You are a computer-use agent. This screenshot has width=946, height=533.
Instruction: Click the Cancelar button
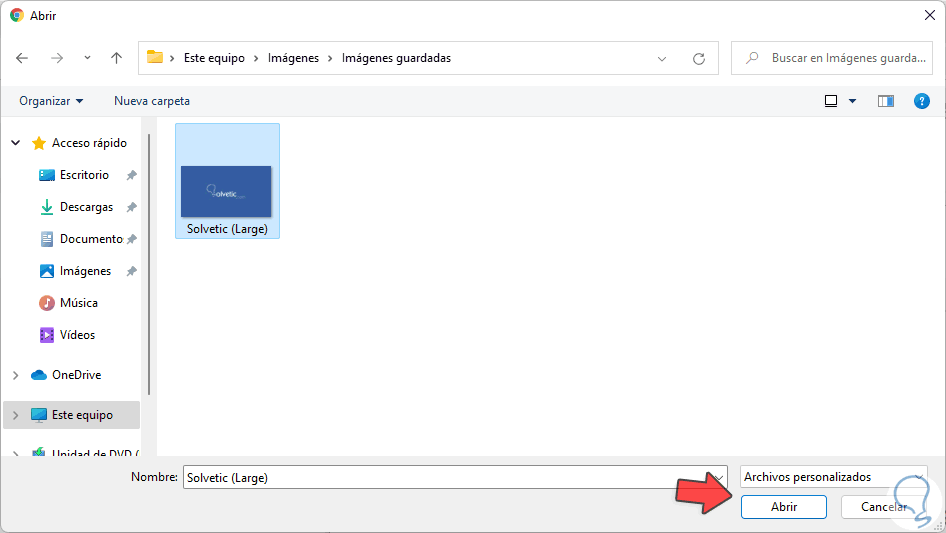tap(884, 507)
